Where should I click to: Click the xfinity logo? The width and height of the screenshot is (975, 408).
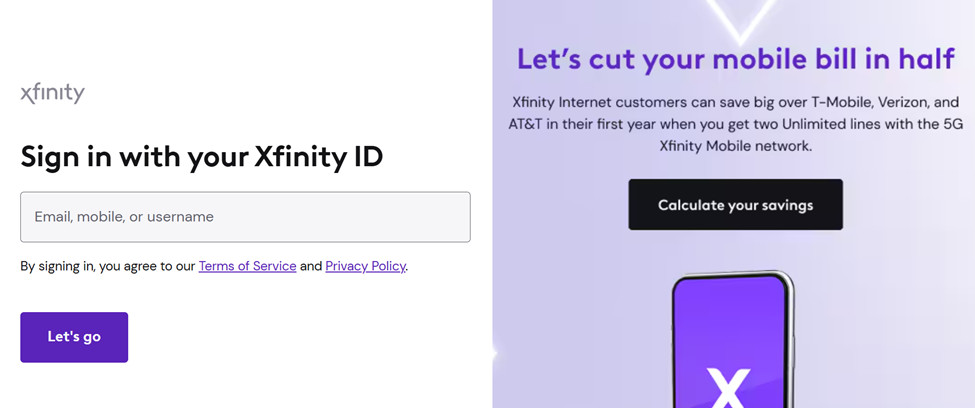pyautogui.click(x=53, y=93)
